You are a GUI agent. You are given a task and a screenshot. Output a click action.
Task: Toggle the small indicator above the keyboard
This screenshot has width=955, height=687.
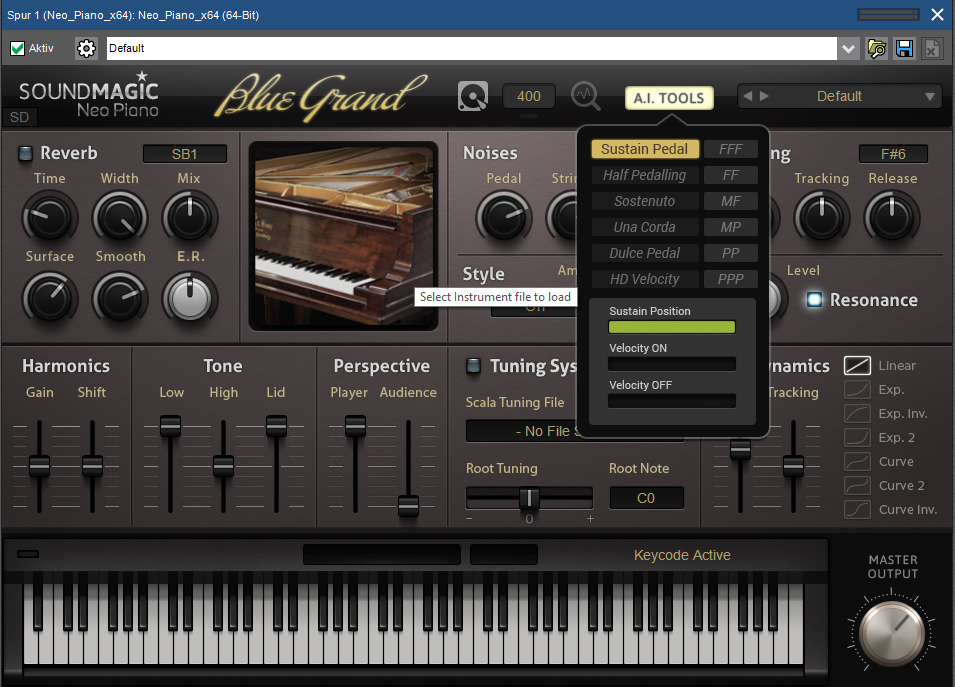click(x=28, y=554)
